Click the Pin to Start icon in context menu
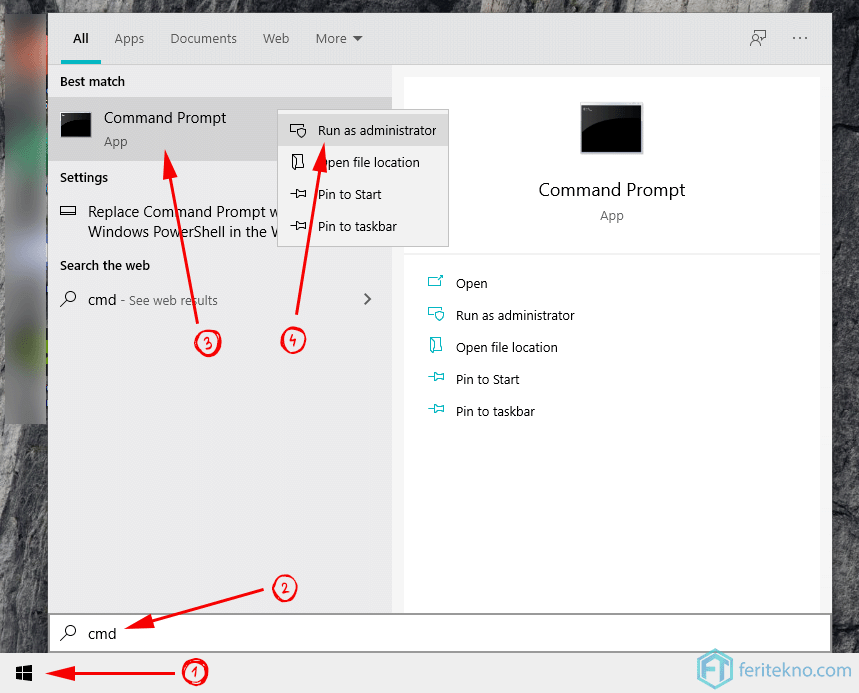The image size is (859, 693). [x=298, y=193]
